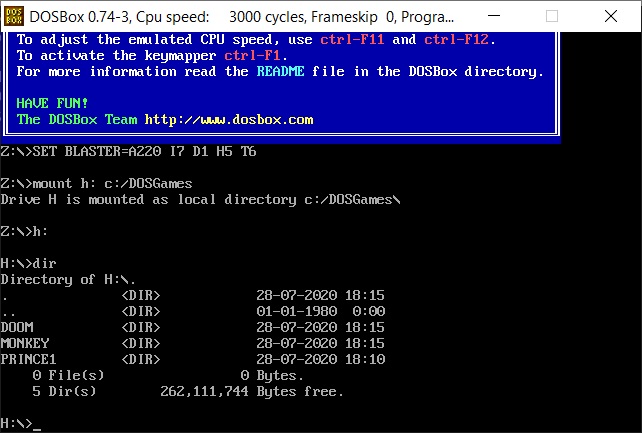Click the red ctrl-F11 text
The height and width of the screenshot is (433, 642).
(x=352, y=39)
